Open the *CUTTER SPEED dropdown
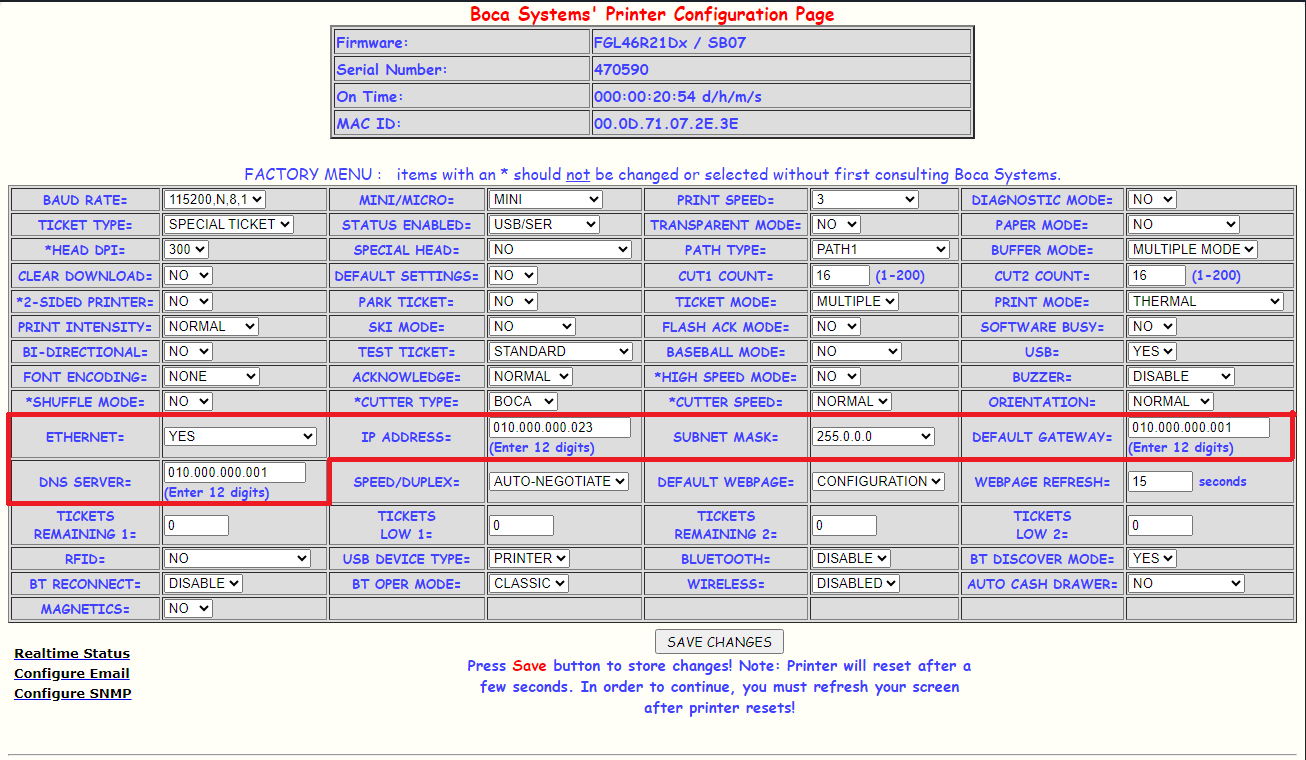 [x=850, y=401]
